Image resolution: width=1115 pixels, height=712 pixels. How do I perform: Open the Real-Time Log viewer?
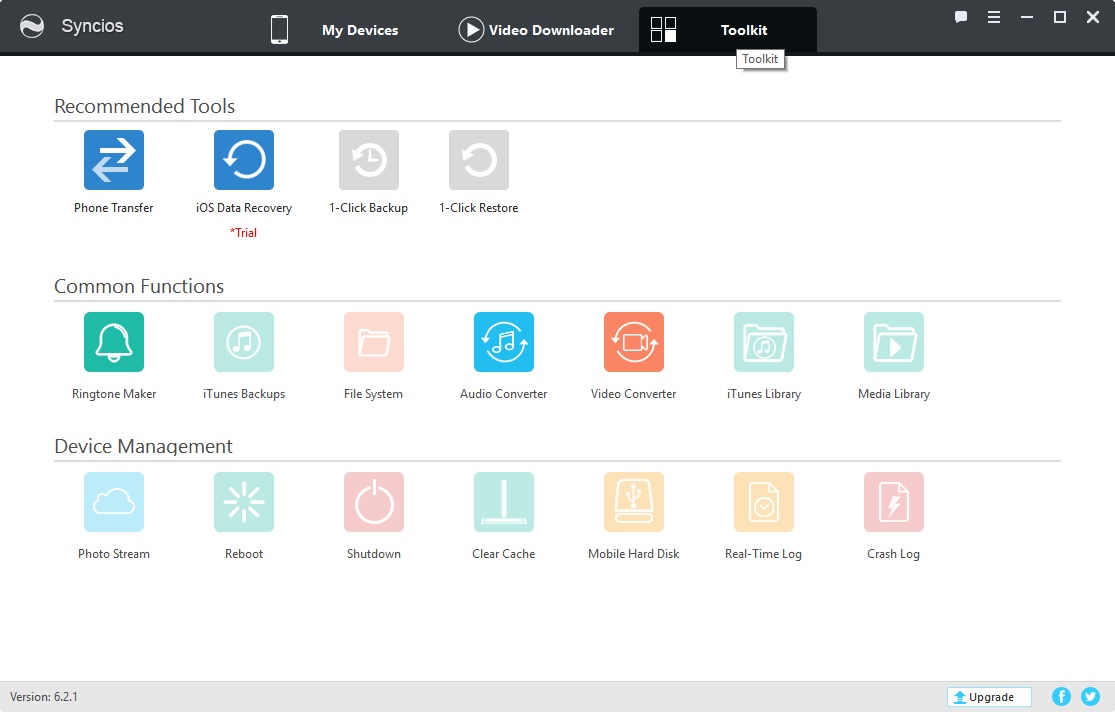pyautogui.click(x=763, y=501)
